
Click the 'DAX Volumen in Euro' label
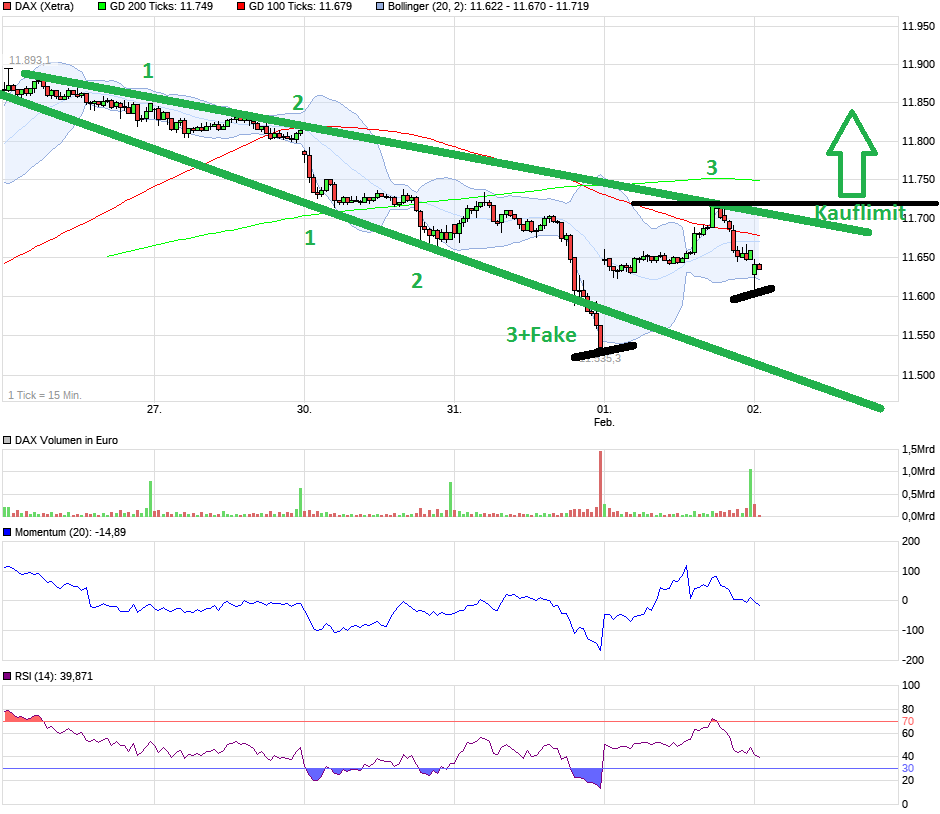click(67, 440)
